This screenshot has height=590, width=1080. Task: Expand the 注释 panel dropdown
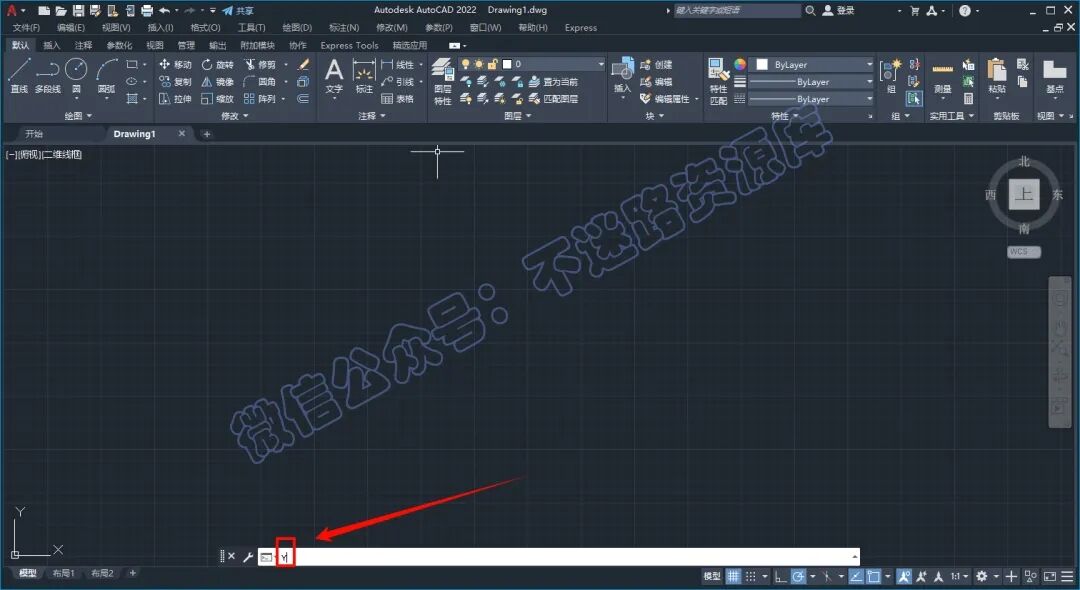coord(371,116)
